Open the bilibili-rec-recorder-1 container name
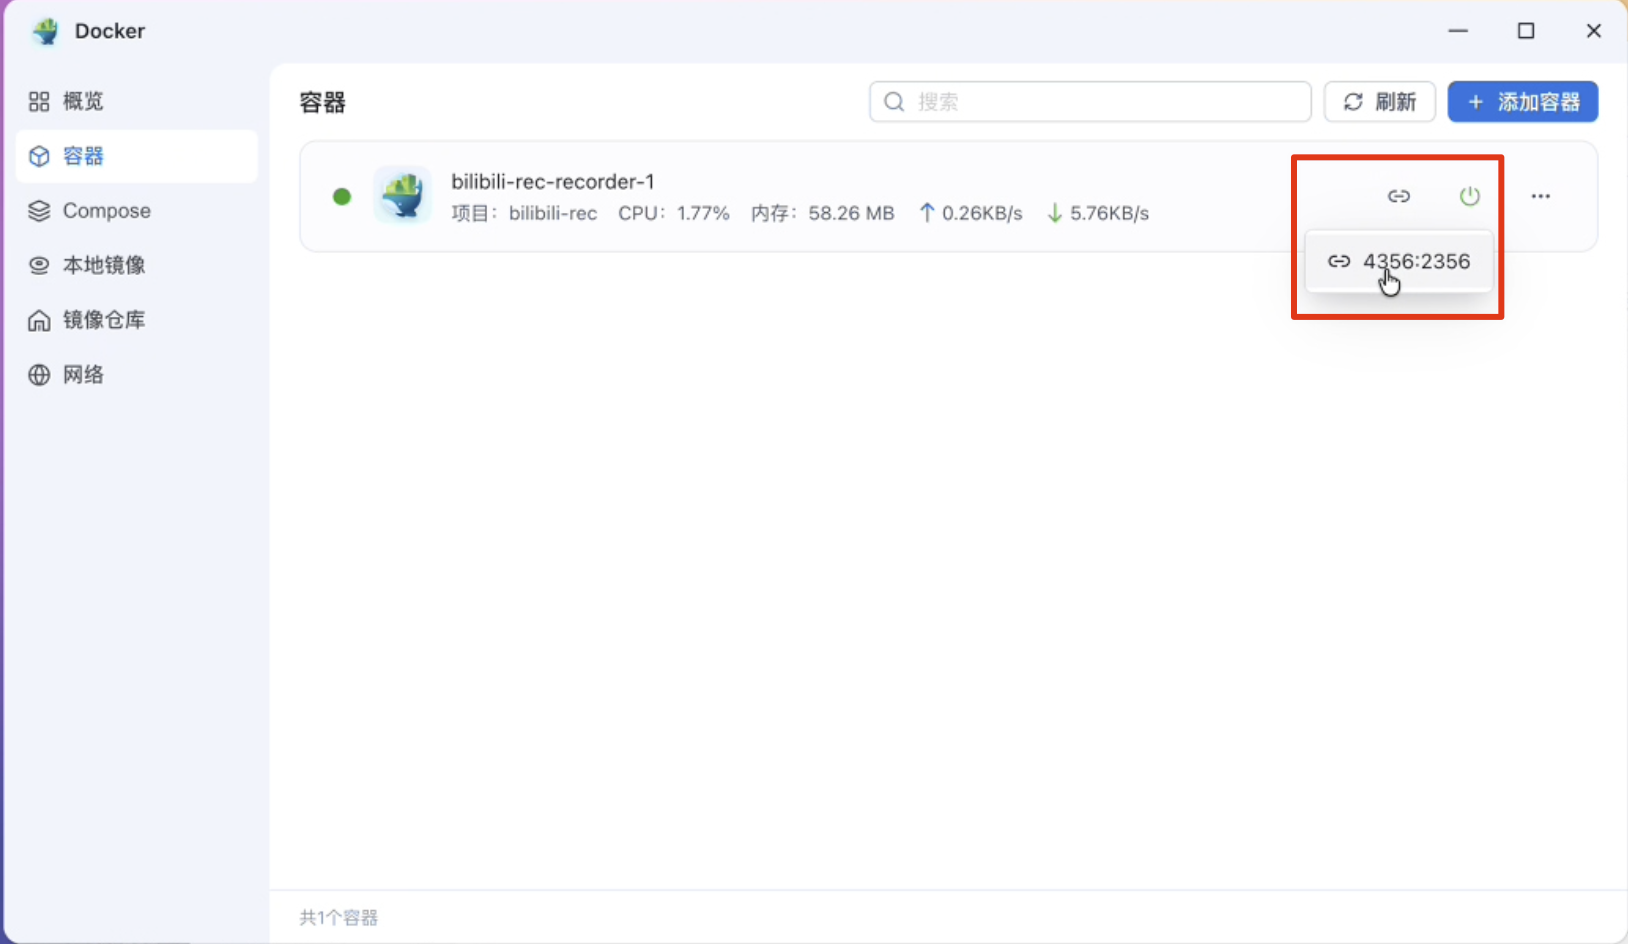Screen dimensions: 1628x944 tap(552, 181)
